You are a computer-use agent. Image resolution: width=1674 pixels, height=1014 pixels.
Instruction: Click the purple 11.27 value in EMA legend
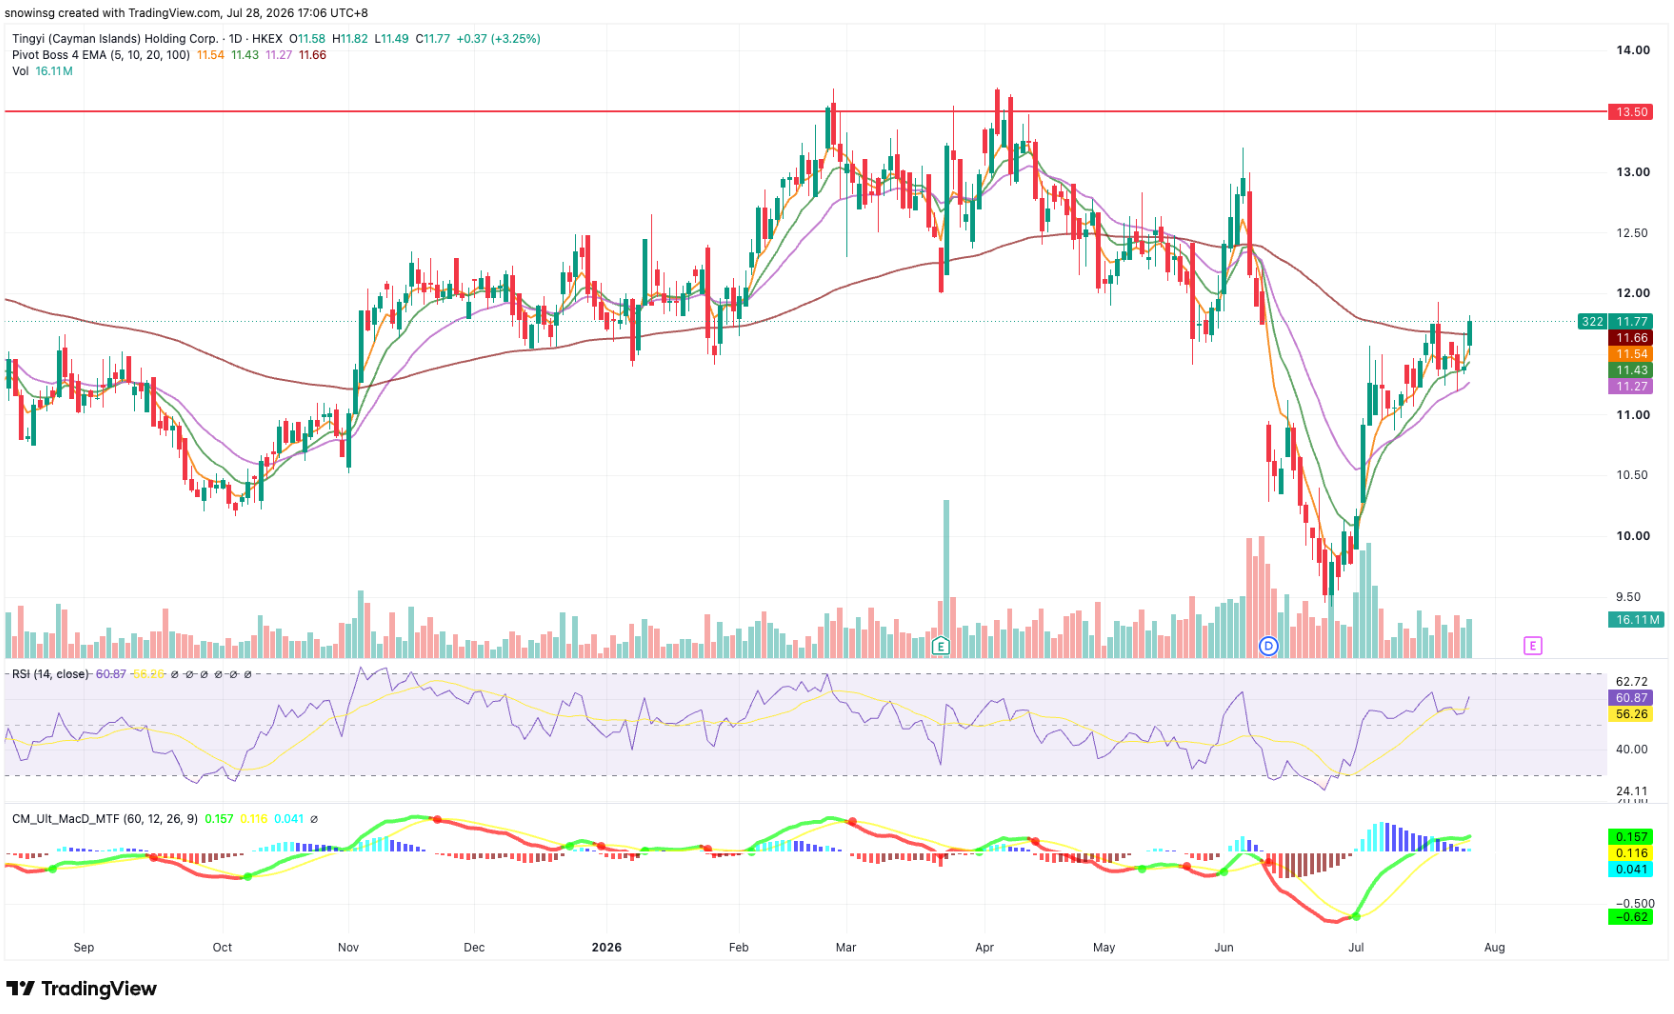(x=279, y=55)
